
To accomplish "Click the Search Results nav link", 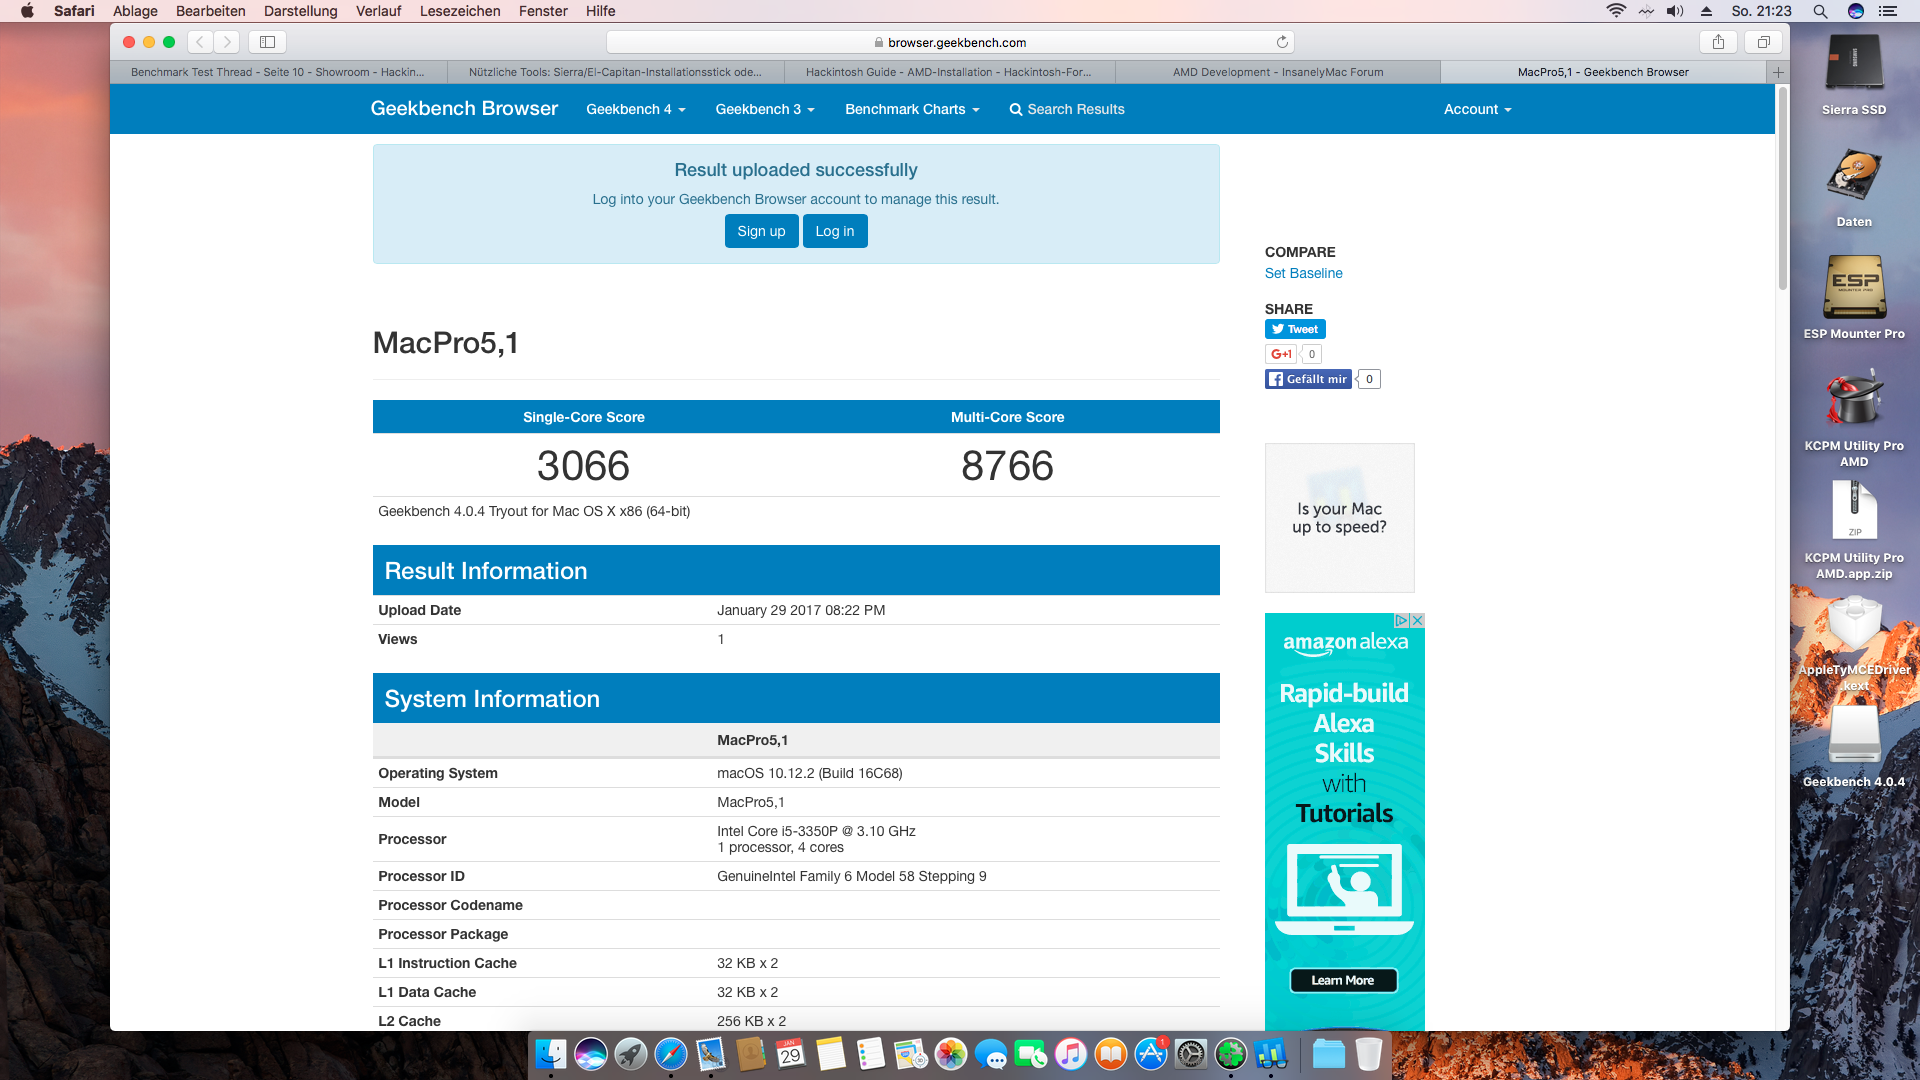I will (1067, 109).
